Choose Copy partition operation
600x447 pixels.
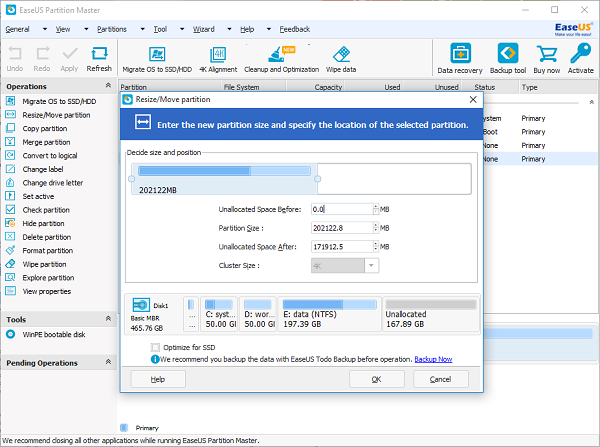[x=44, y=129]
